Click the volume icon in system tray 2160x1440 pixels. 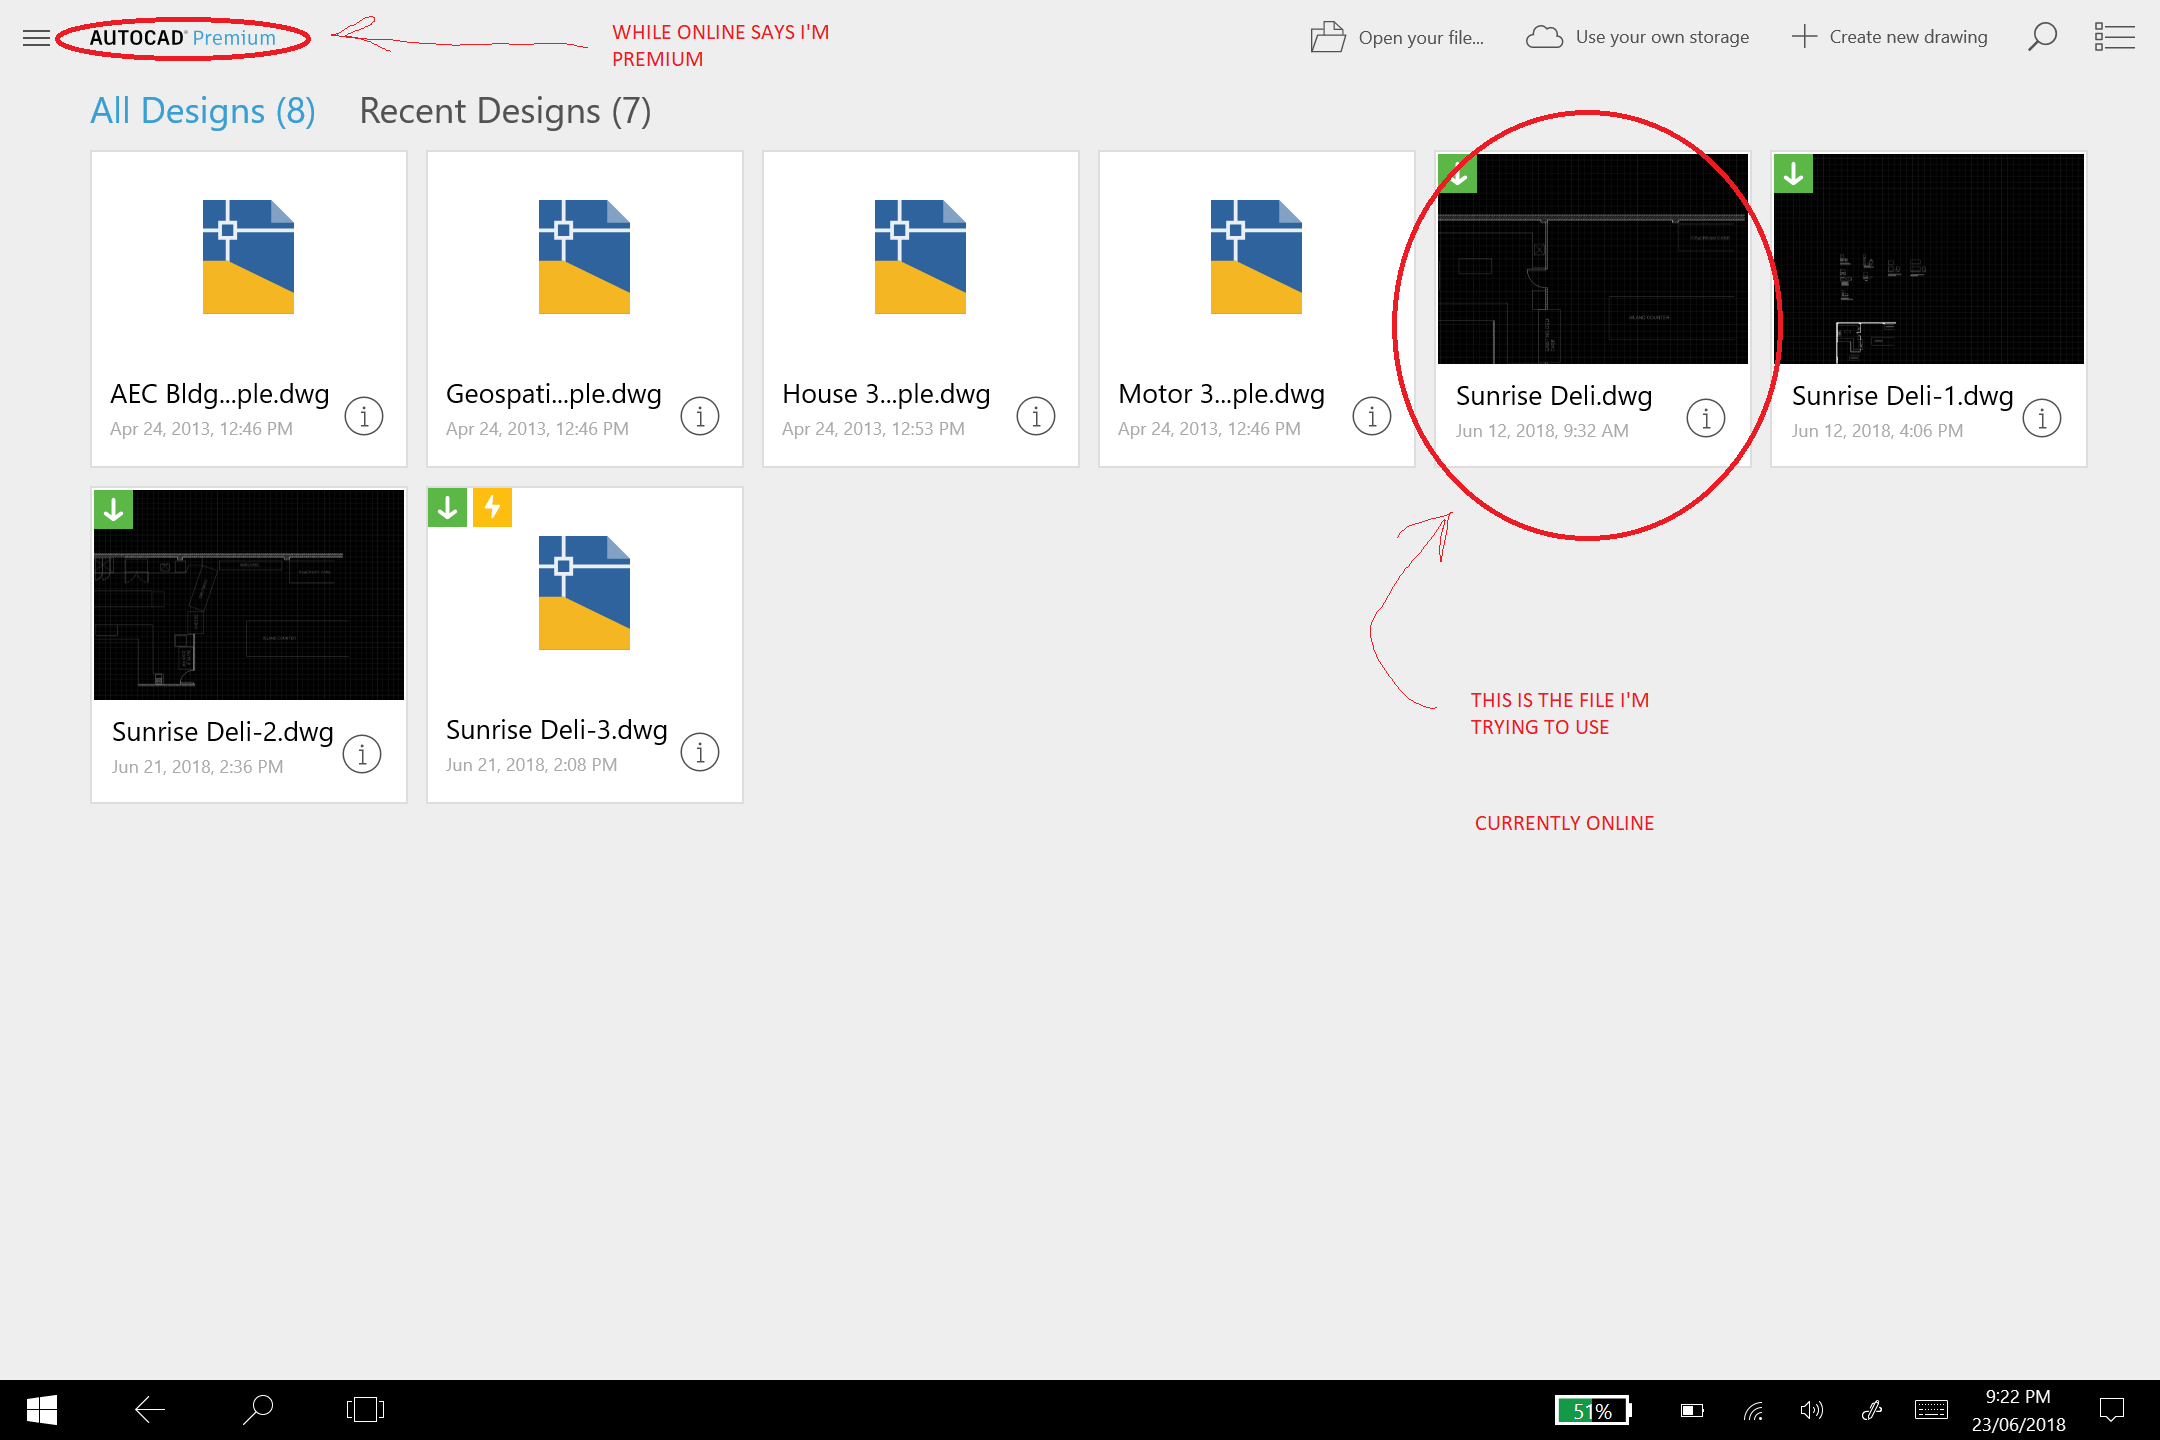(x=1811, y=1410)
